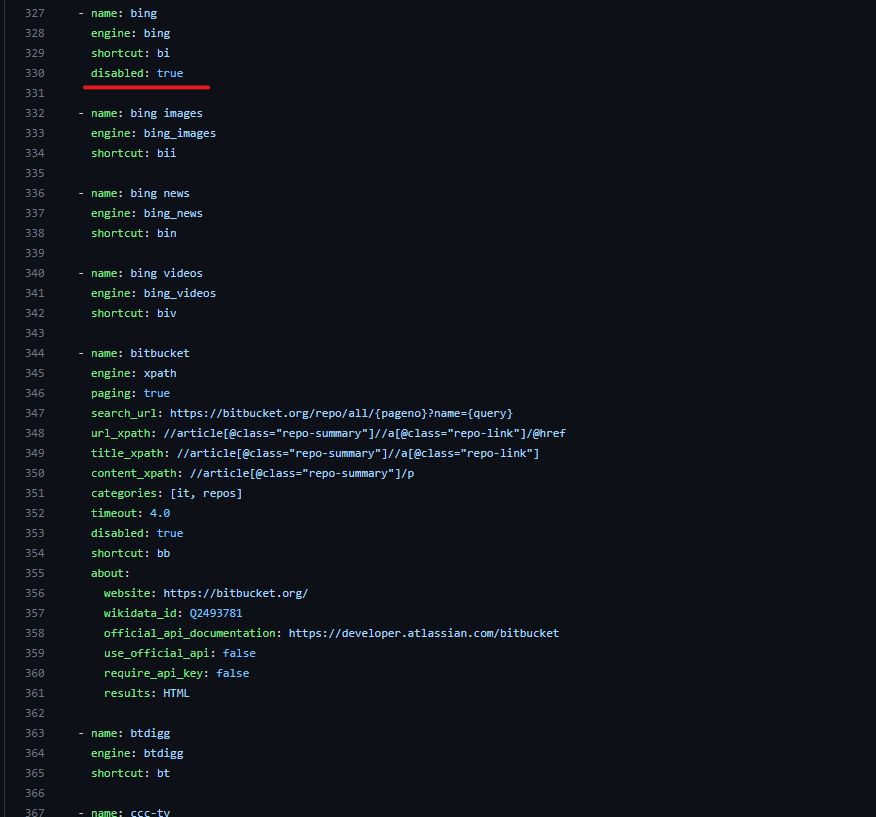Click line number 336
The image size is (876, 817).
[34, 193]
